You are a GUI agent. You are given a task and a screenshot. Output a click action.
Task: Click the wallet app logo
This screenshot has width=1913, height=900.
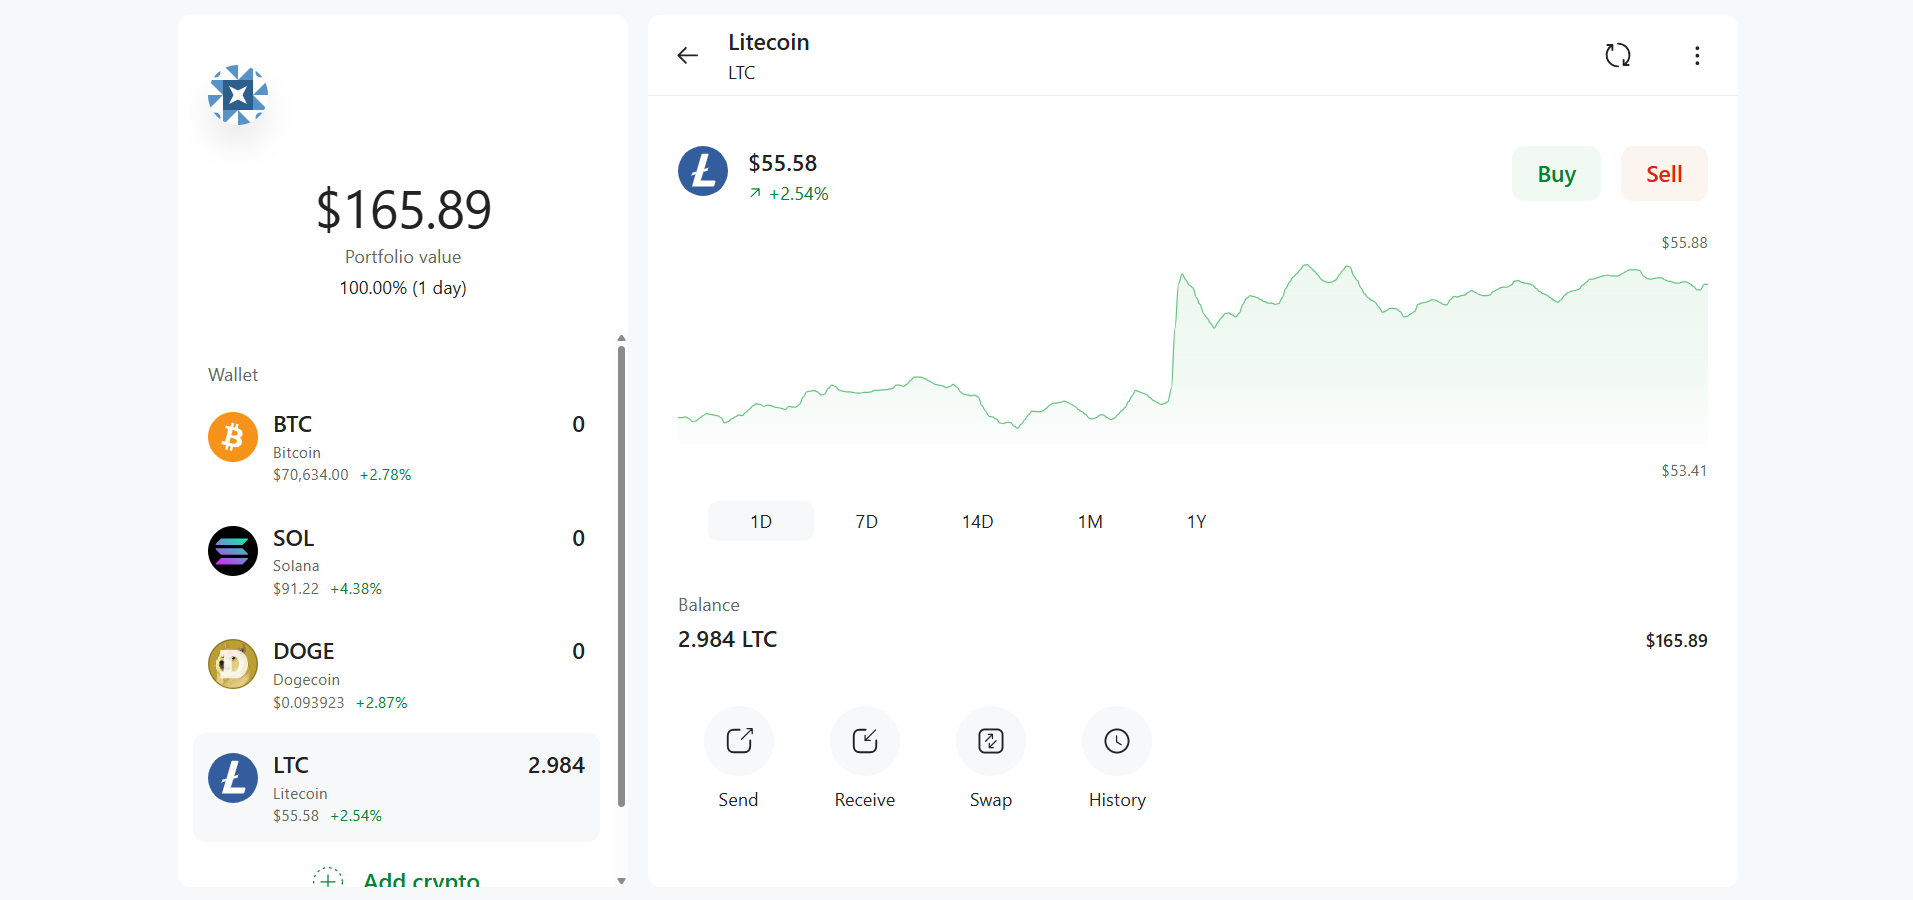pos(238,96)
